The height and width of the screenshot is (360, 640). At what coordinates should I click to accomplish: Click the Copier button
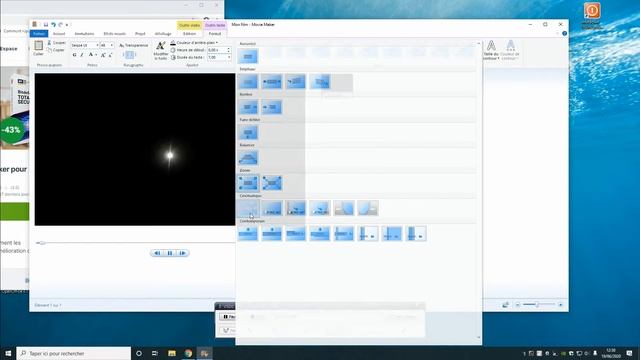[x=56, y=50]
